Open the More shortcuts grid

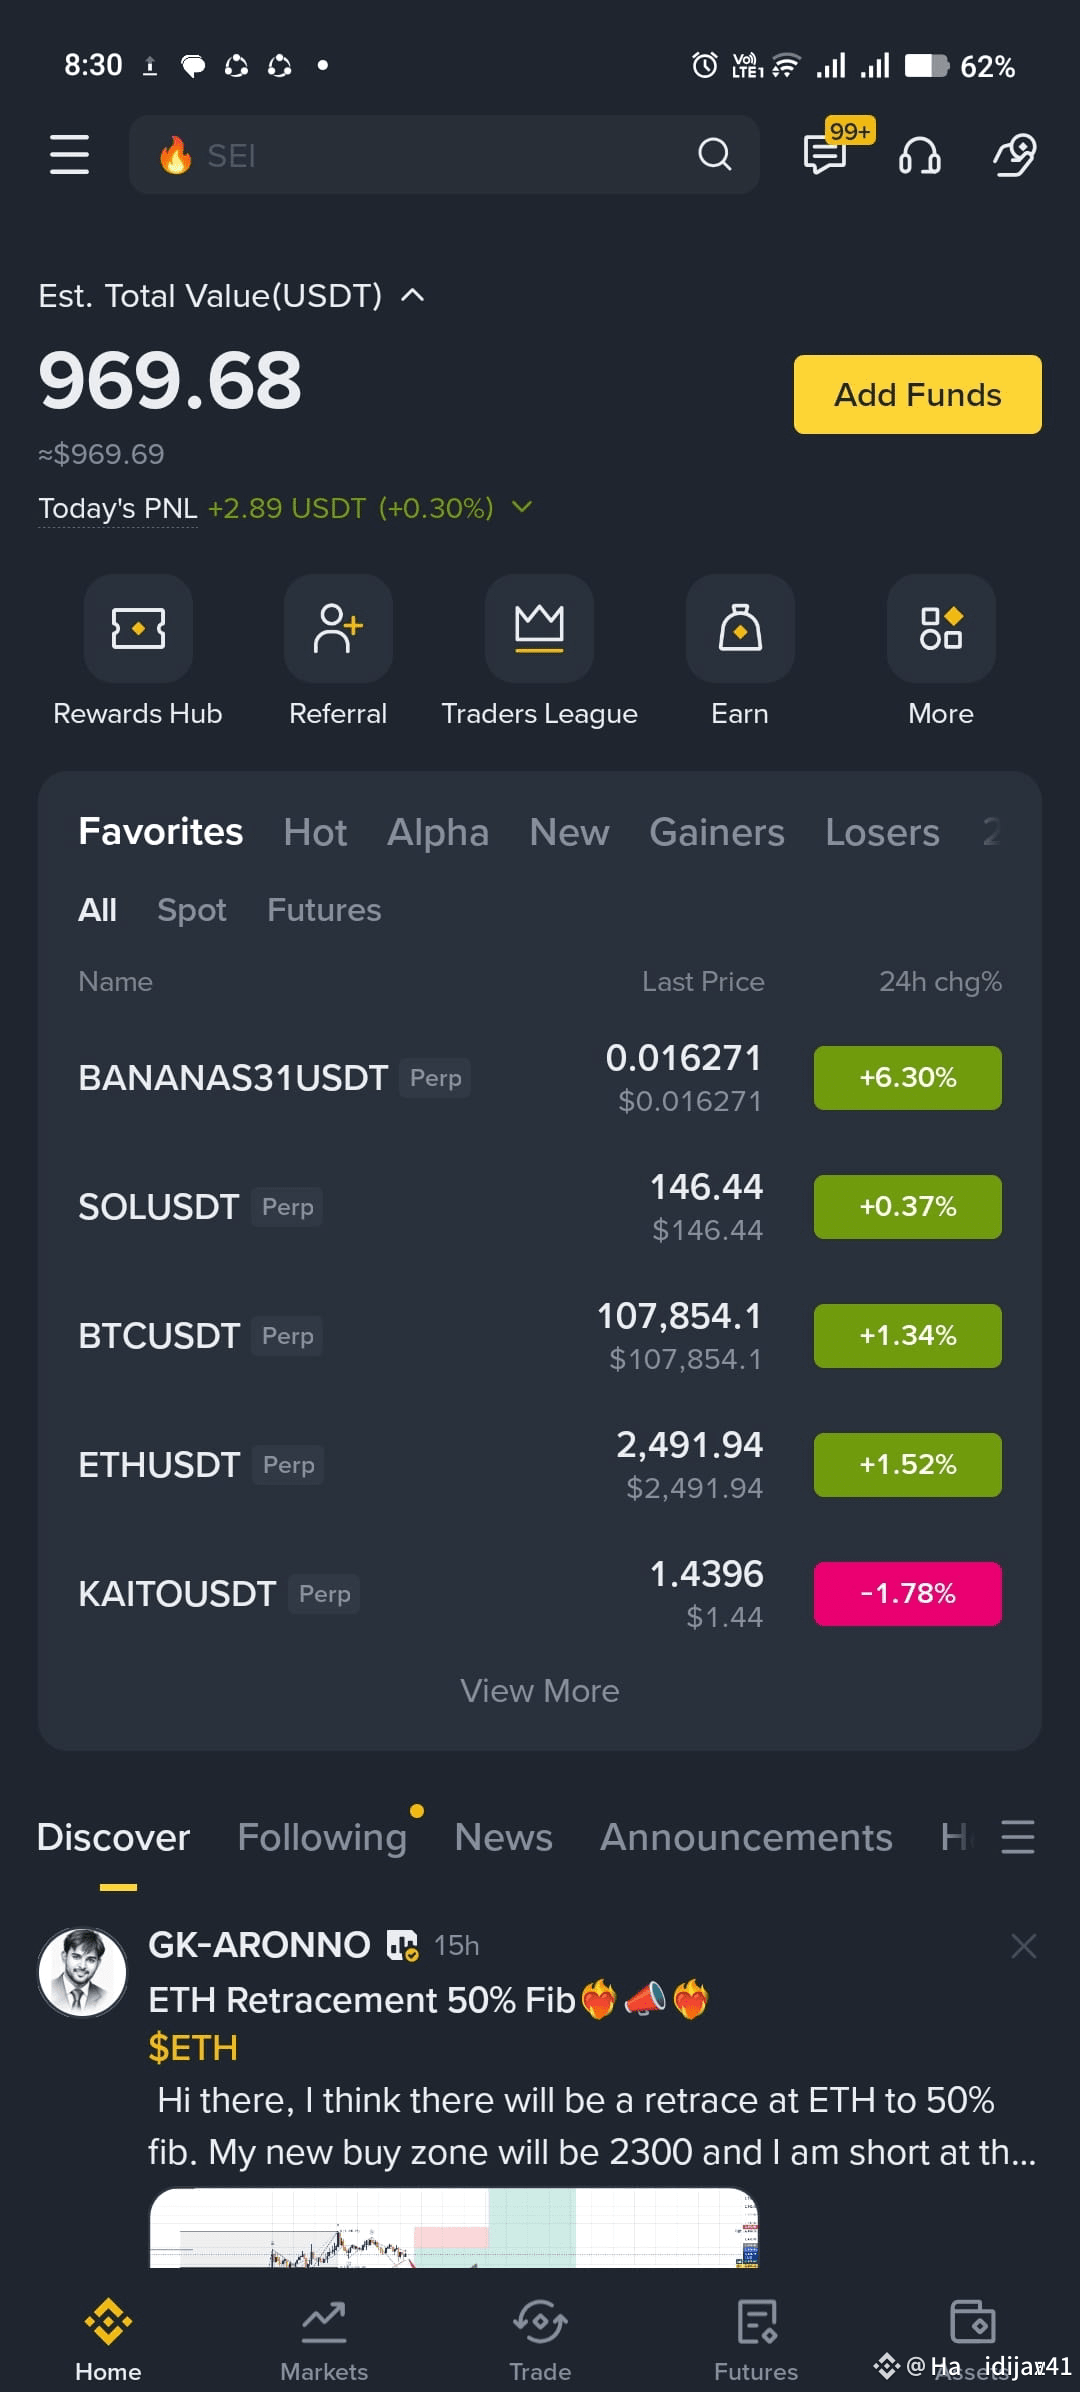[941, 628]
